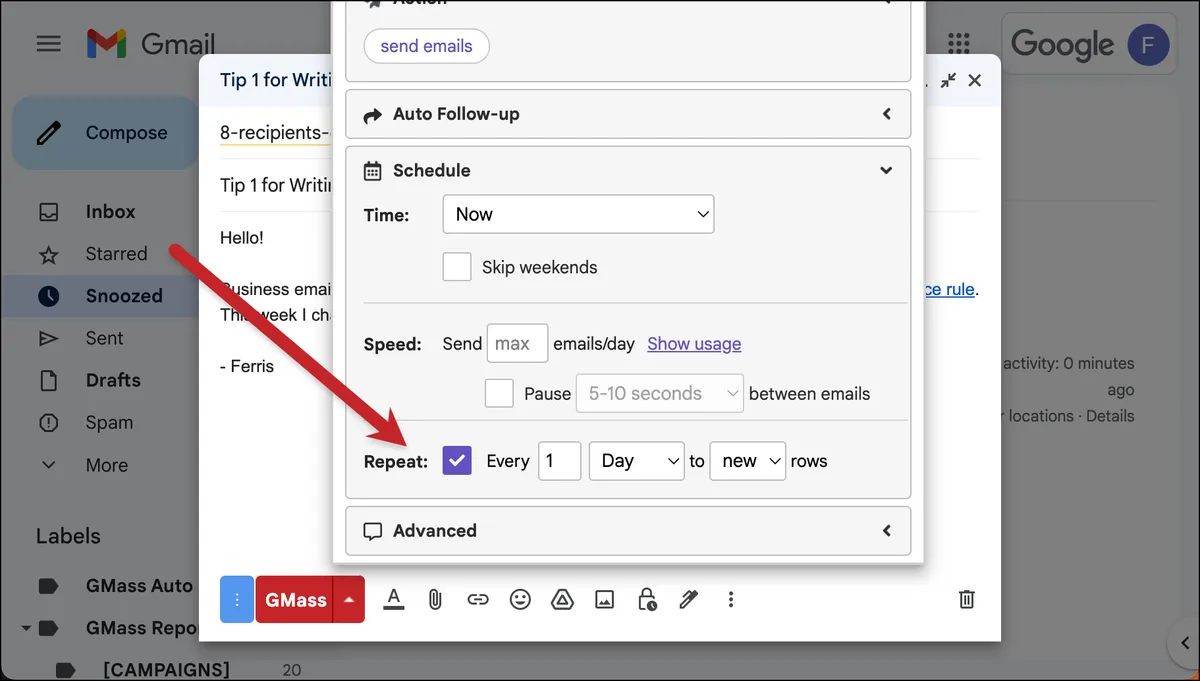Open the Starred folder
This screenshot has height=681, width=1200.
[116, 254]
